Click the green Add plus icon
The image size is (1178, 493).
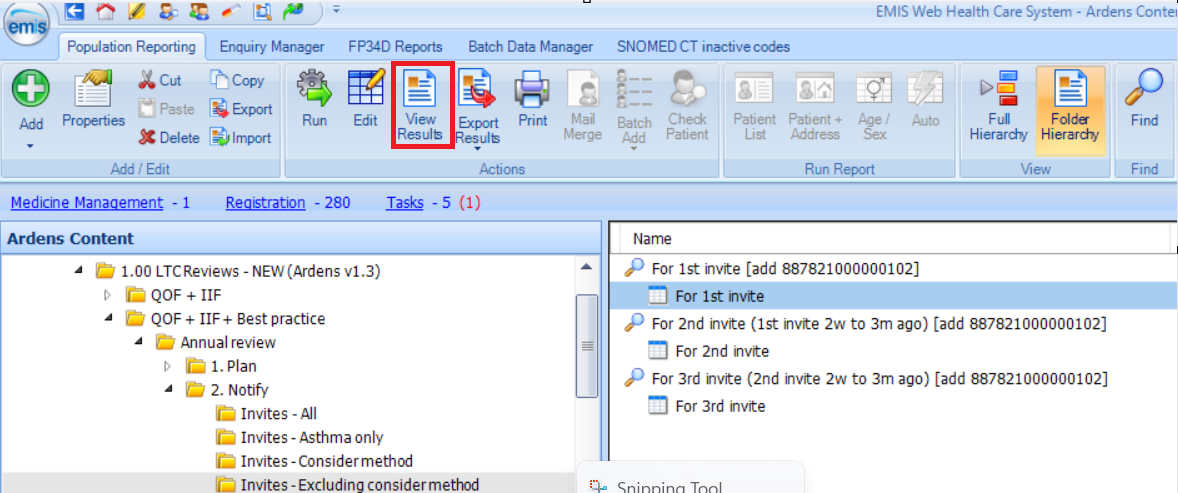pyautogui.click(x=31, y=87)
